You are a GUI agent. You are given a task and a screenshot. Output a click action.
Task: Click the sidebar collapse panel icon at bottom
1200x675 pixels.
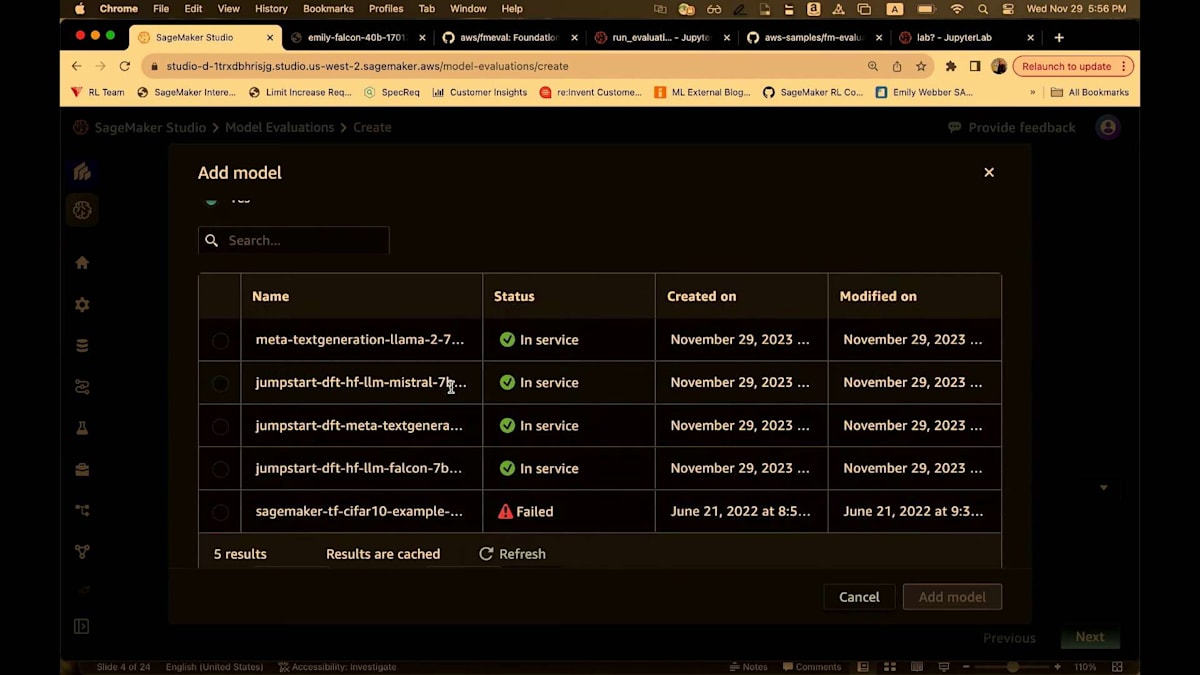pos(82,626)
